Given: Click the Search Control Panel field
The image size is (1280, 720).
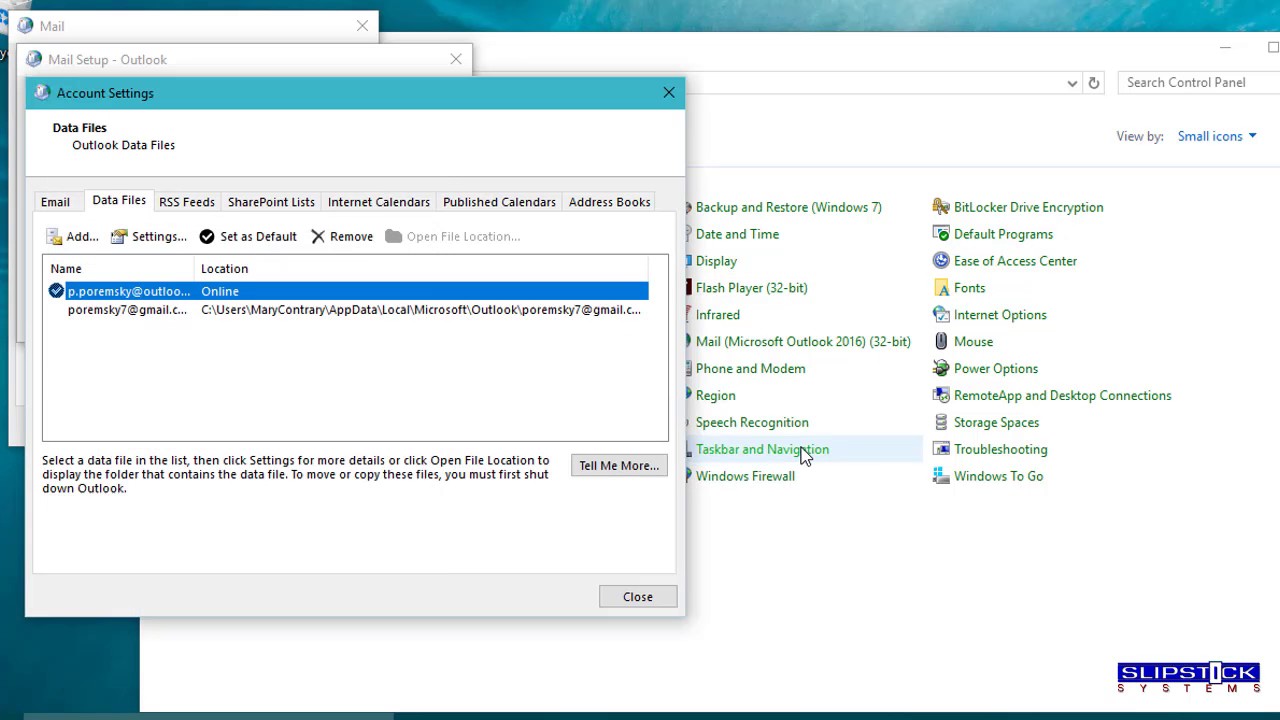Looking at the screenshot, I should pos(1200,83).
